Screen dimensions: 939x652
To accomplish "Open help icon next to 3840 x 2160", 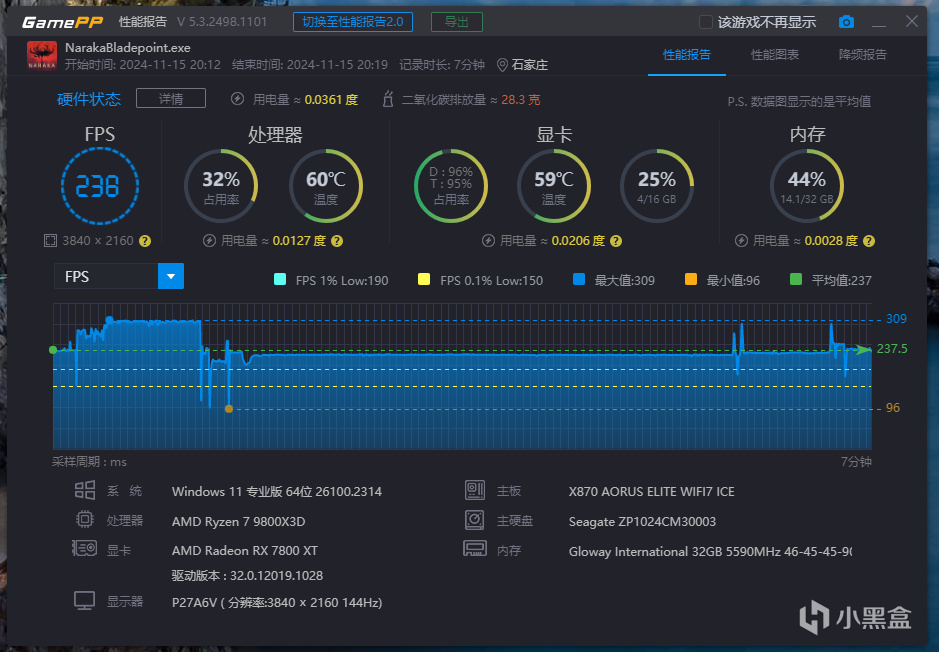I will [x=145, y=241].
